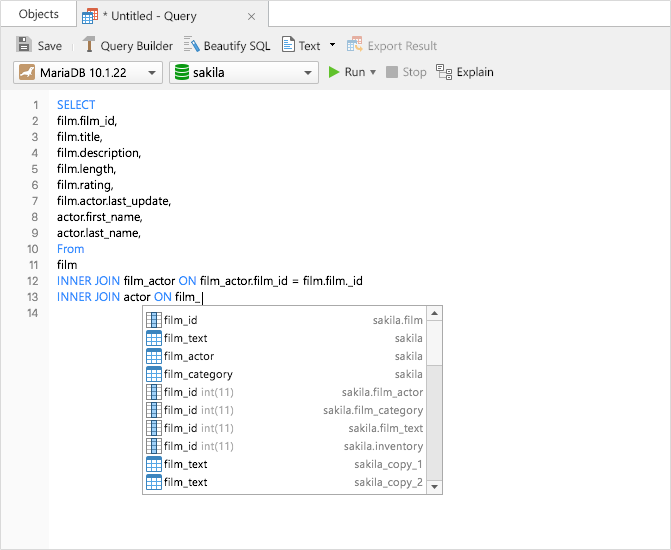Click the Text document icon
Image resolution: width=671 pixels, height=550 pixels.
(x=288, y=45)
